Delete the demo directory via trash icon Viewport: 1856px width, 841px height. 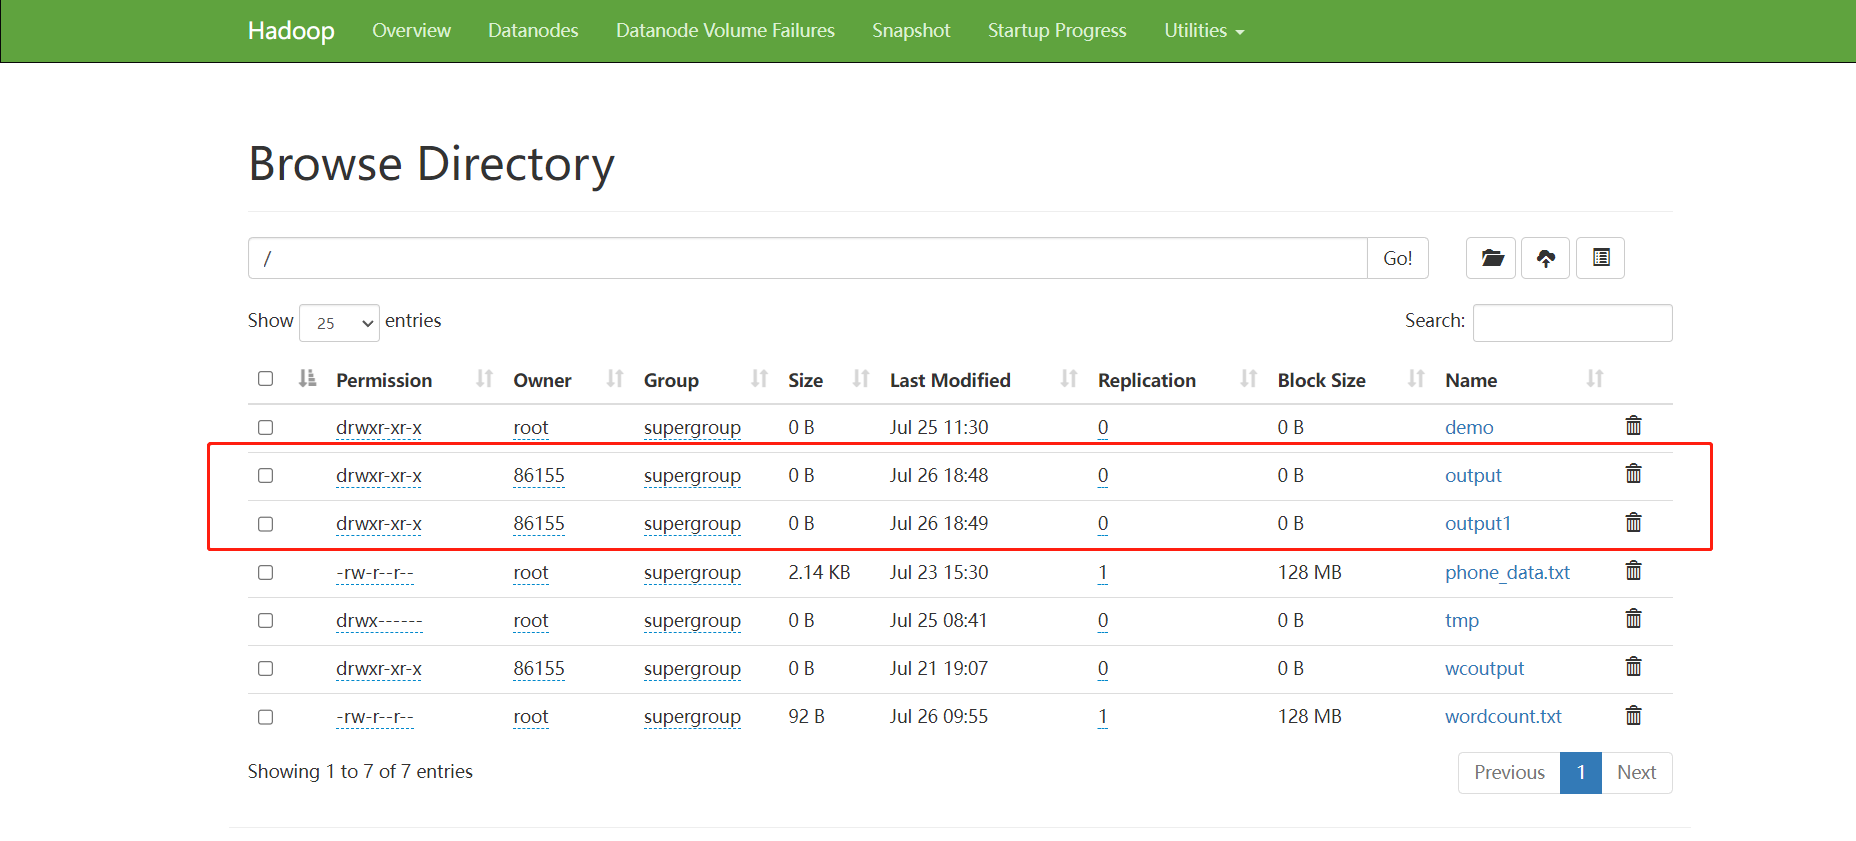(1633, 426)
